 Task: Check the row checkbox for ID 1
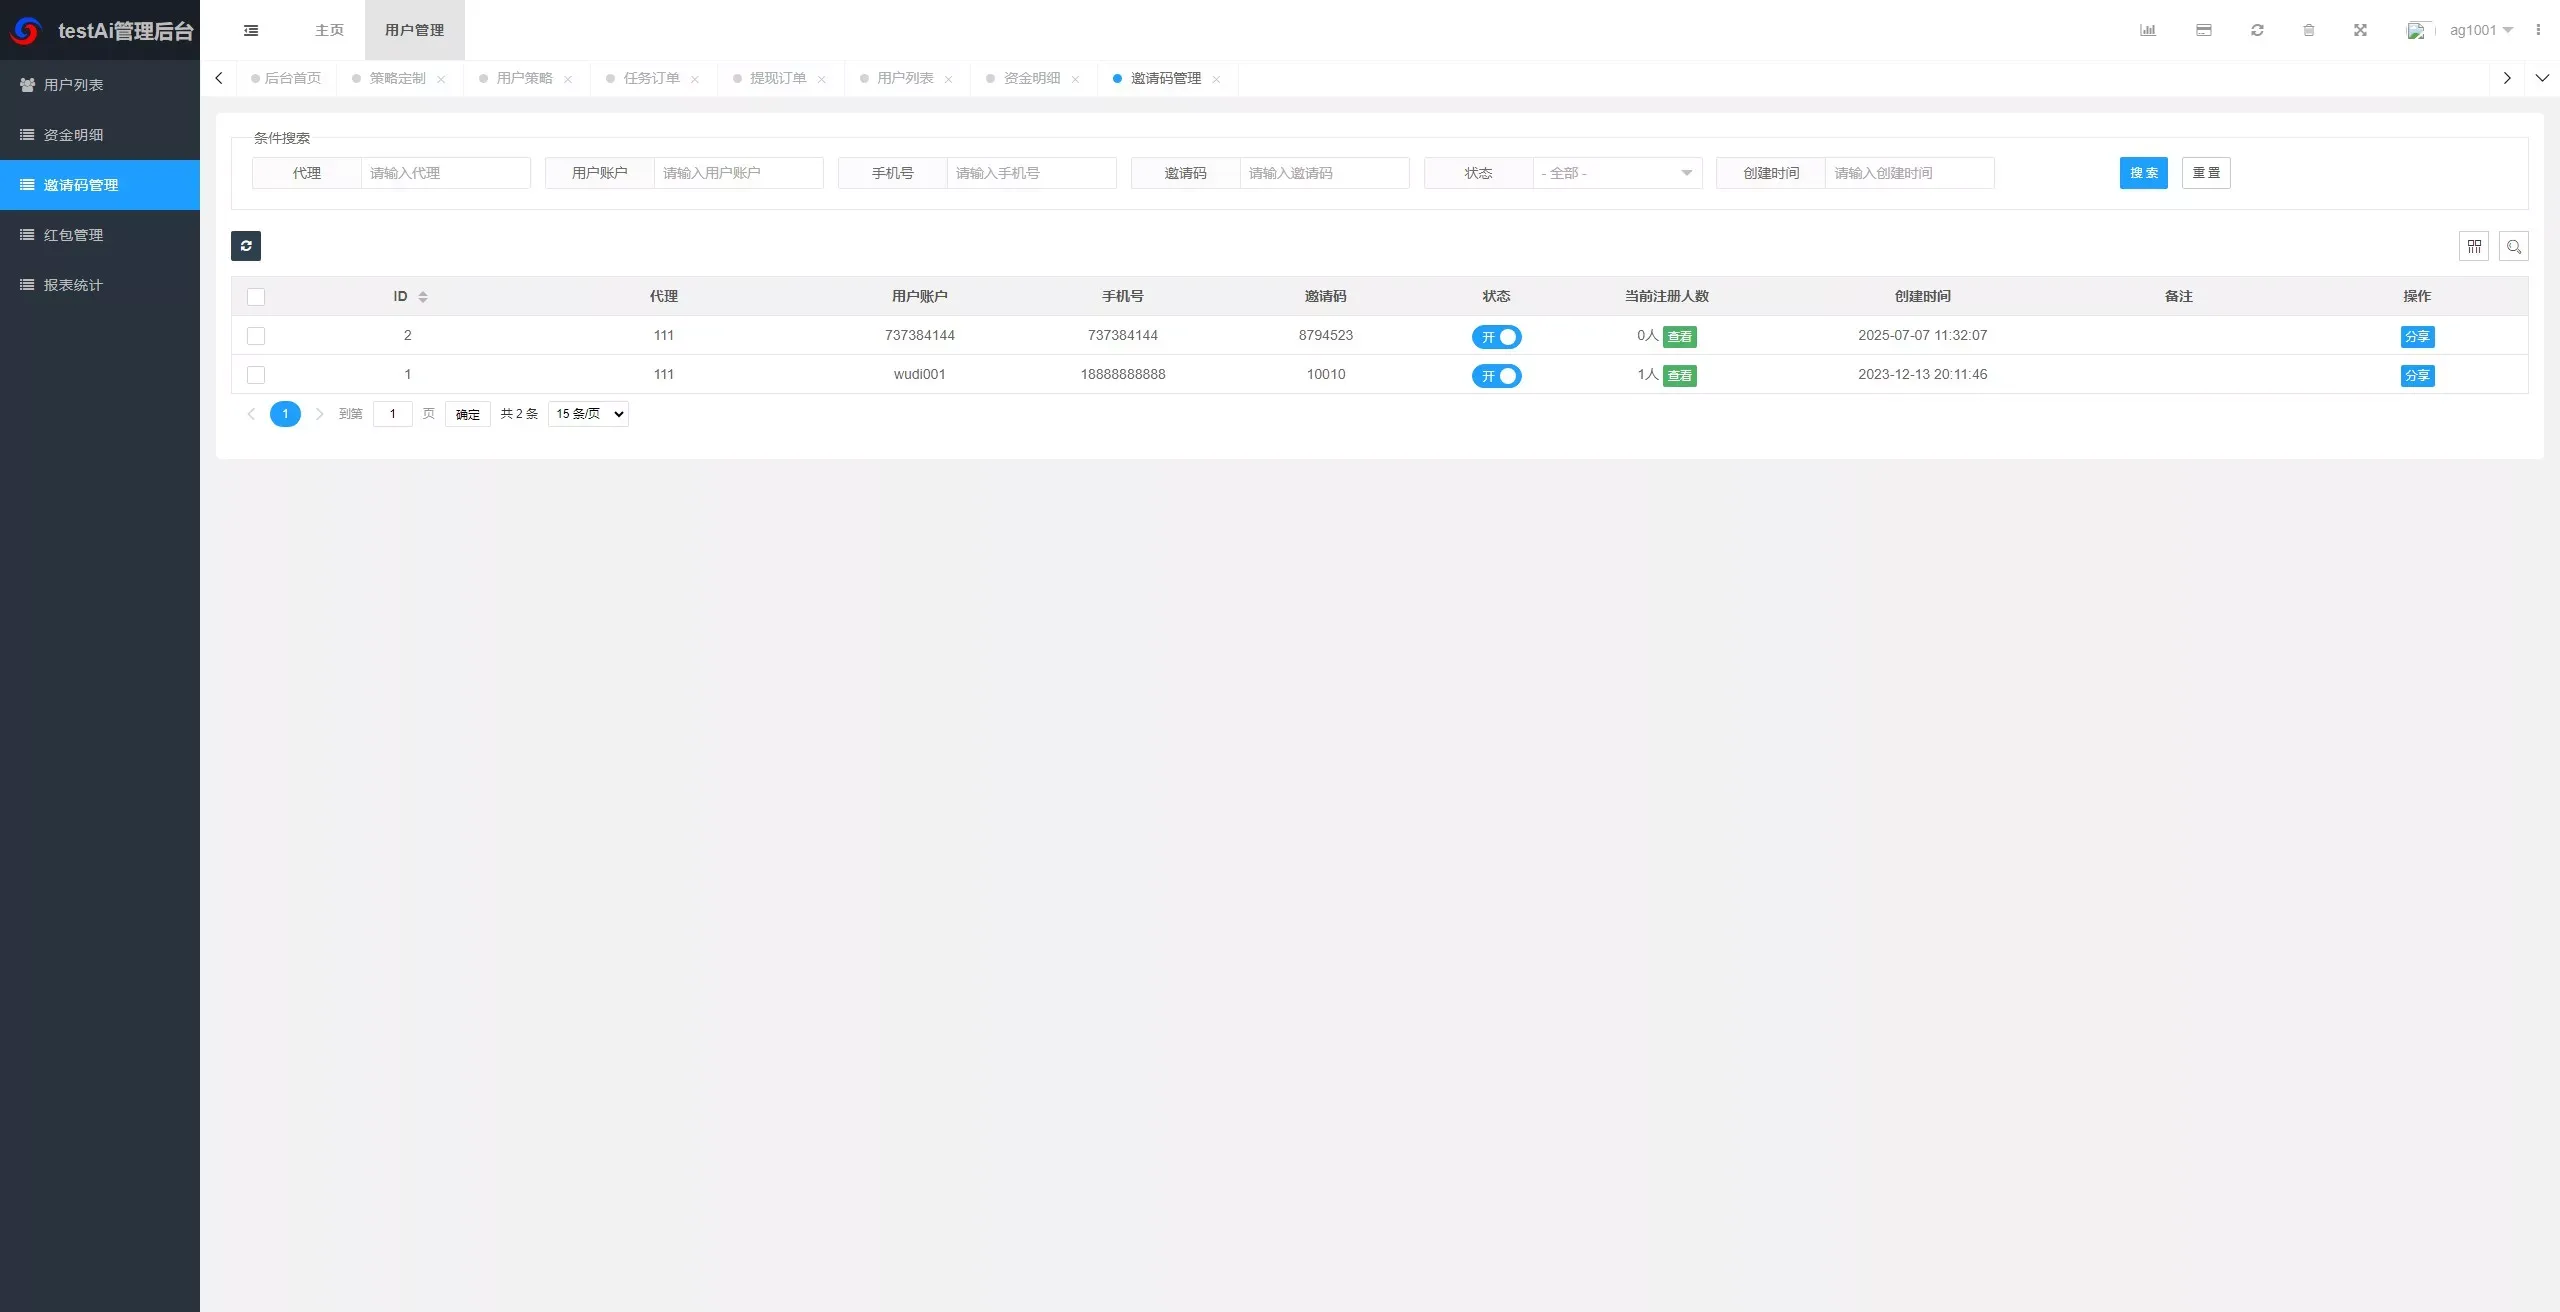256,375
